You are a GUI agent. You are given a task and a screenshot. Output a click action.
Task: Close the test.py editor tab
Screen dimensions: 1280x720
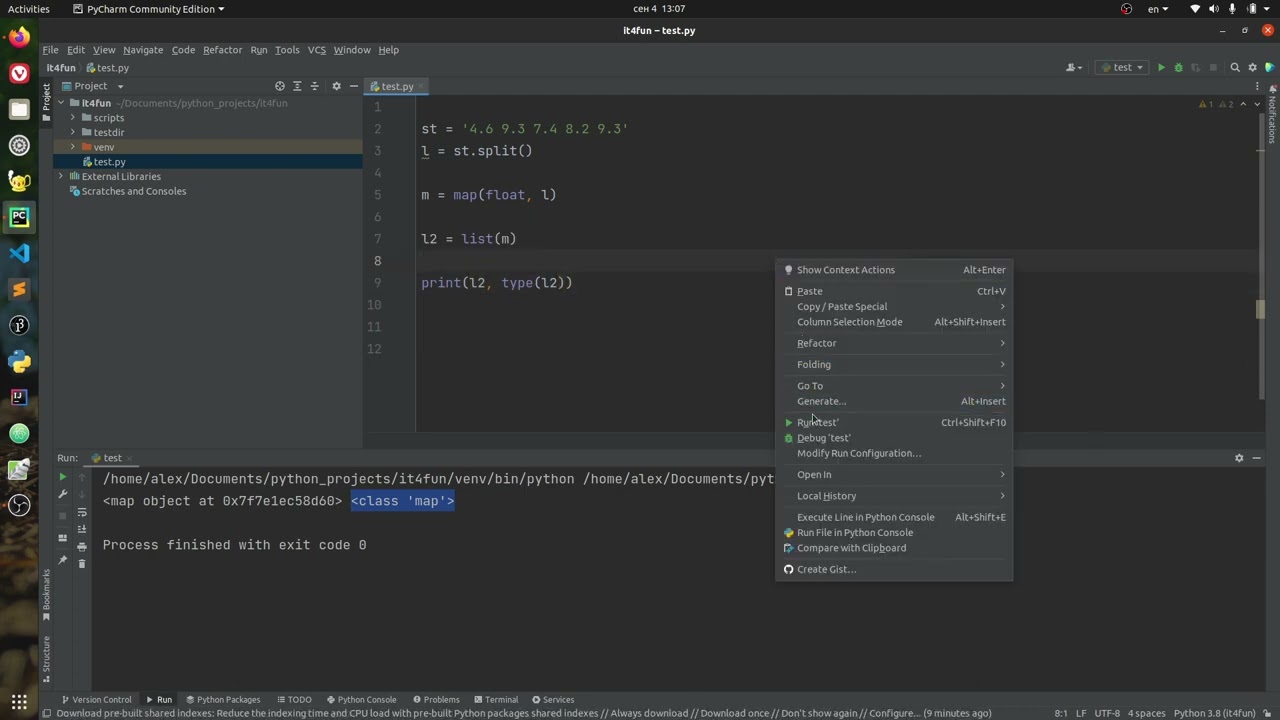422,86
